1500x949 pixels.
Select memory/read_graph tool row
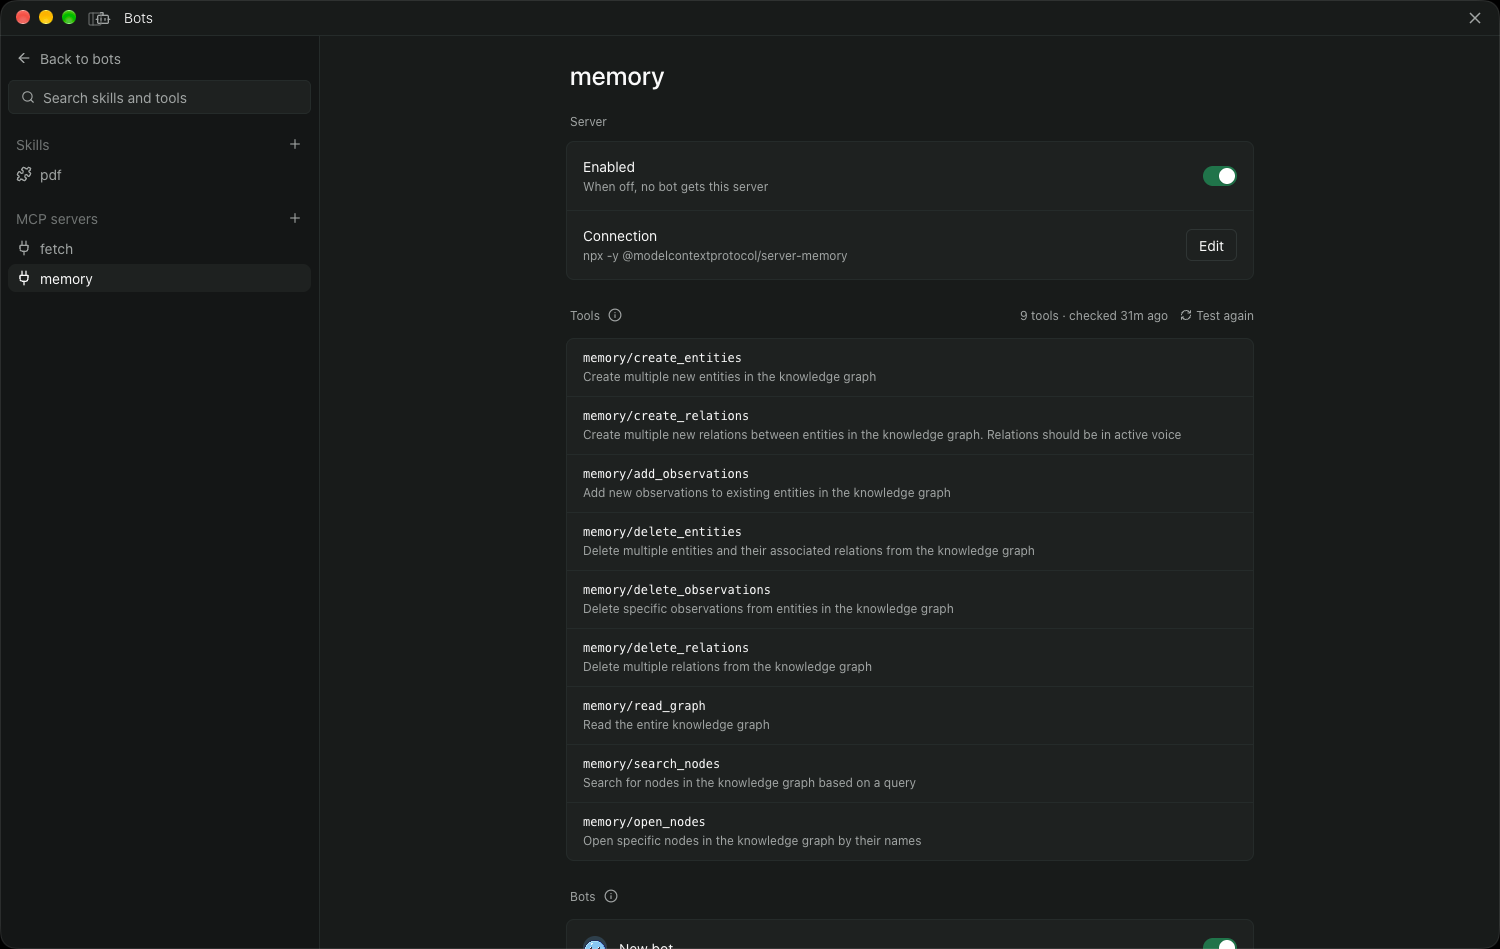coord(910,715)
